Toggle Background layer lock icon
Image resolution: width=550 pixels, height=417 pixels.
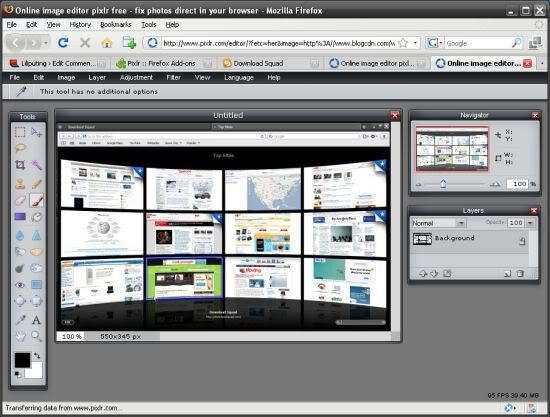(522, 241)
